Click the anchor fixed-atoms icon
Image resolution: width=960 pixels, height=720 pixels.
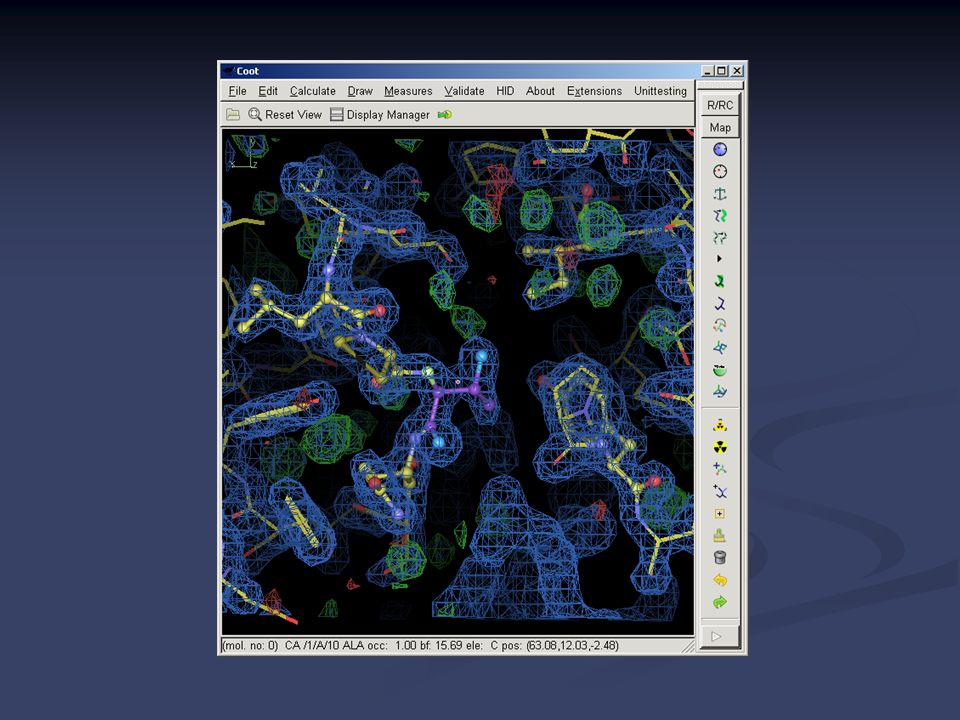pyautogui.click(x=720, y=194)
